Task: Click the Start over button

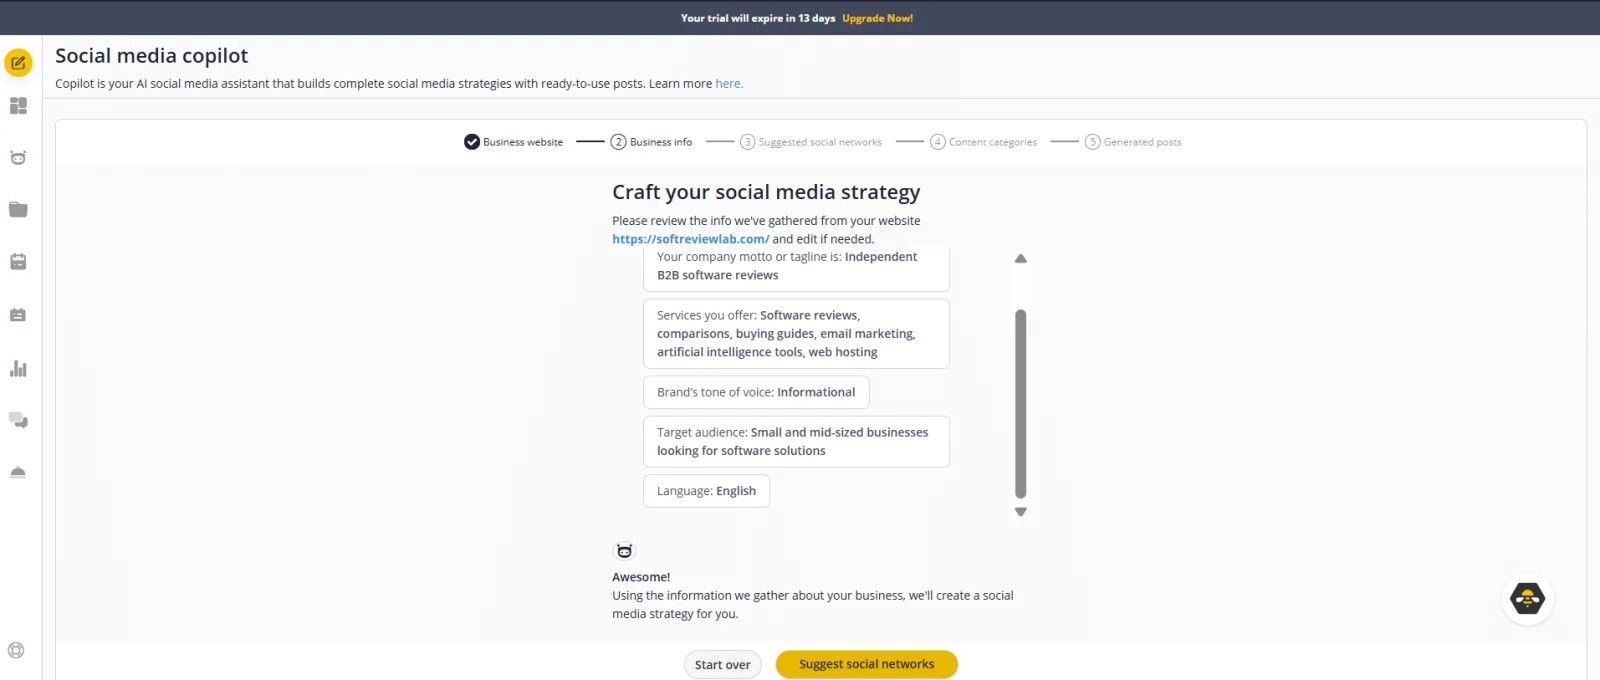Action: [723, 665]
